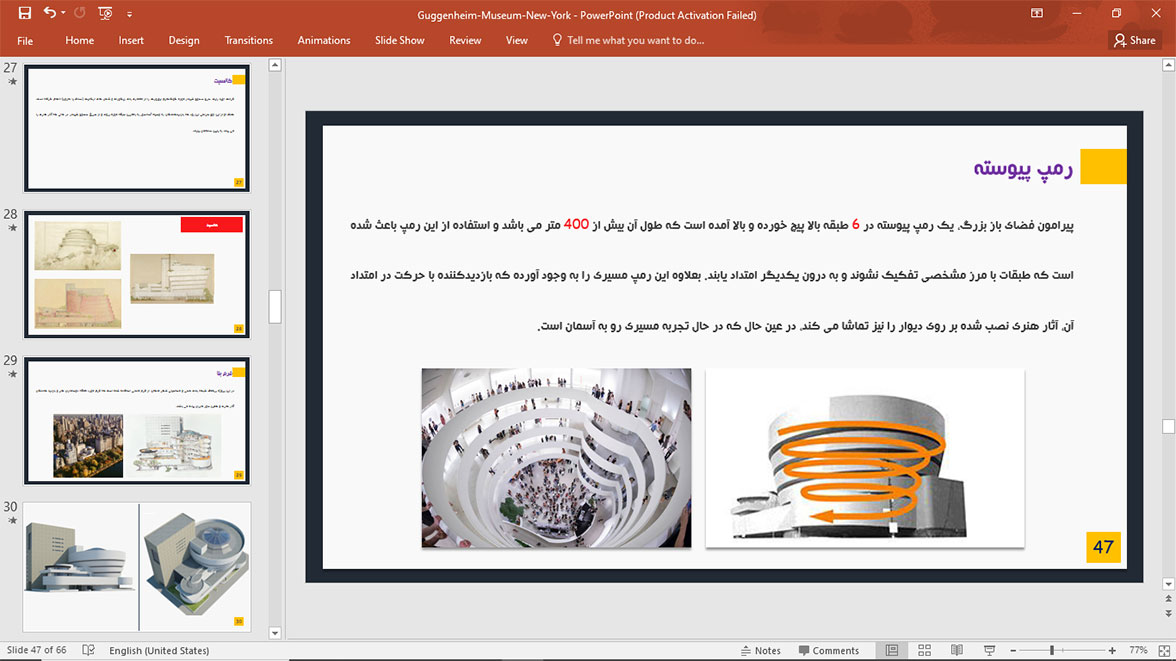The image size is (1176, 661).
Task: Select the museum interior atrium photo
Action: 556,458
